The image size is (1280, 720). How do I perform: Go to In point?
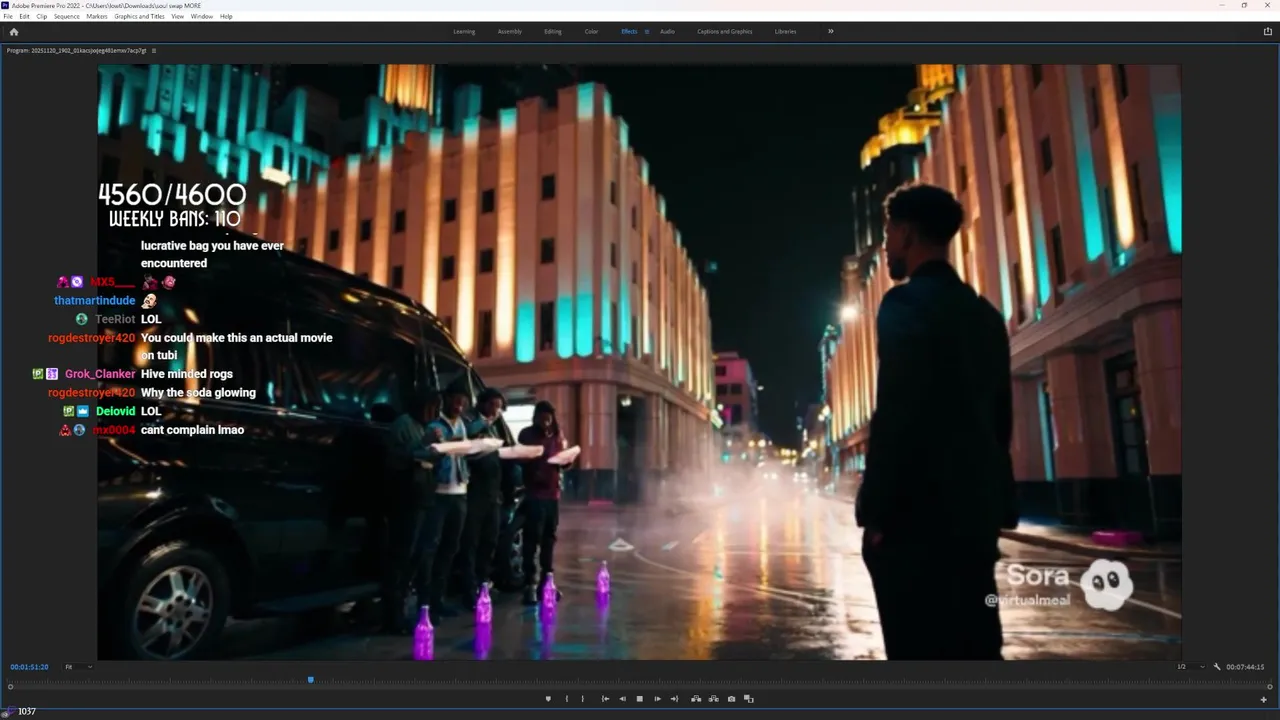[x=605, y=699]
